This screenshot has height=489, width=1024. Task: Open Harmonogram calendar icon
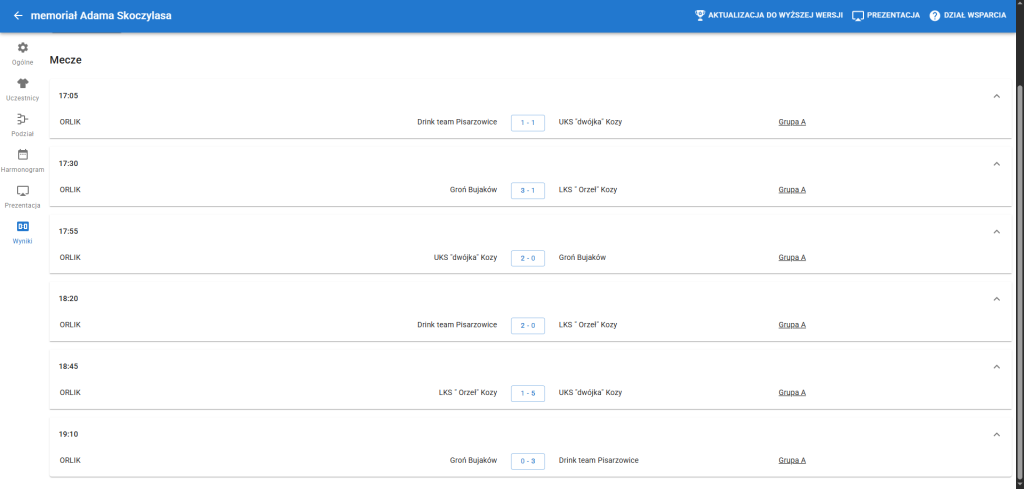point(23,155)
